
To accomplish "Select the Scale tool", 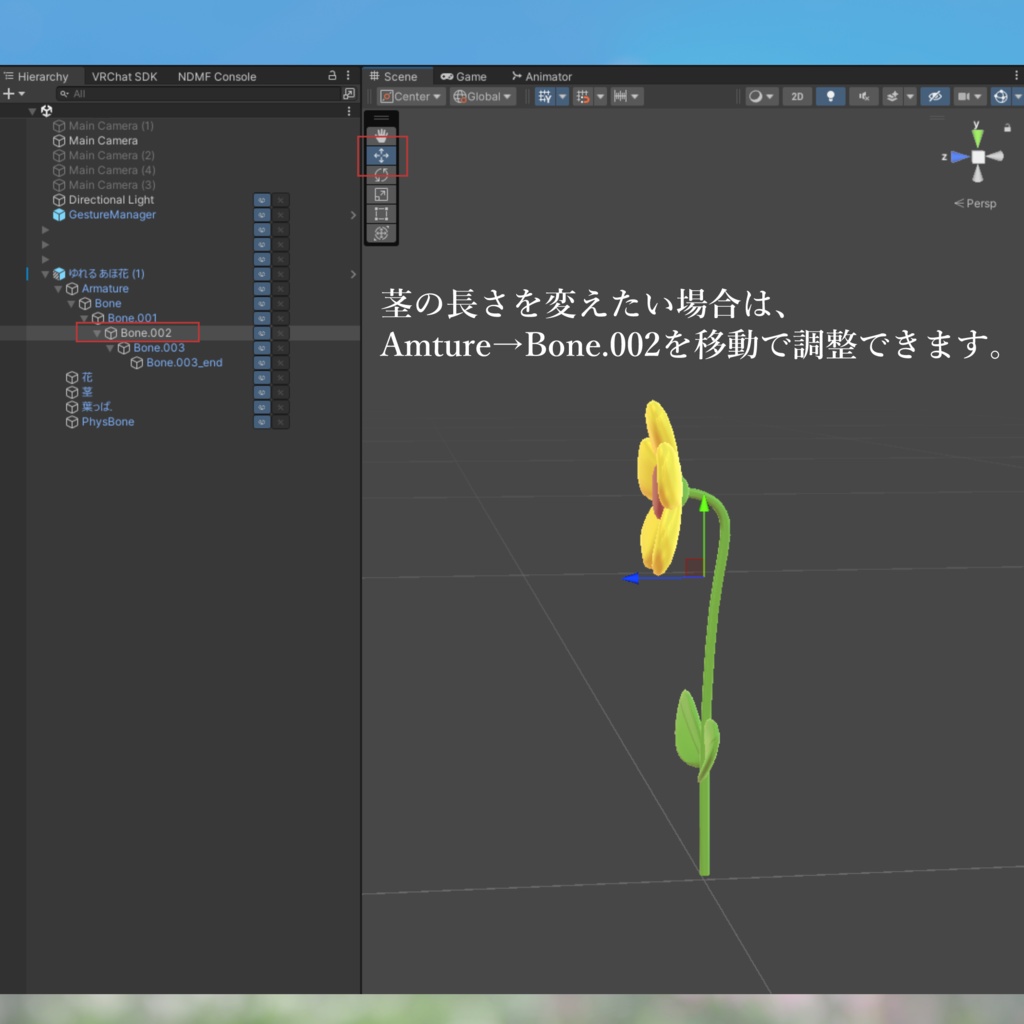I will [x=381, y=194].
